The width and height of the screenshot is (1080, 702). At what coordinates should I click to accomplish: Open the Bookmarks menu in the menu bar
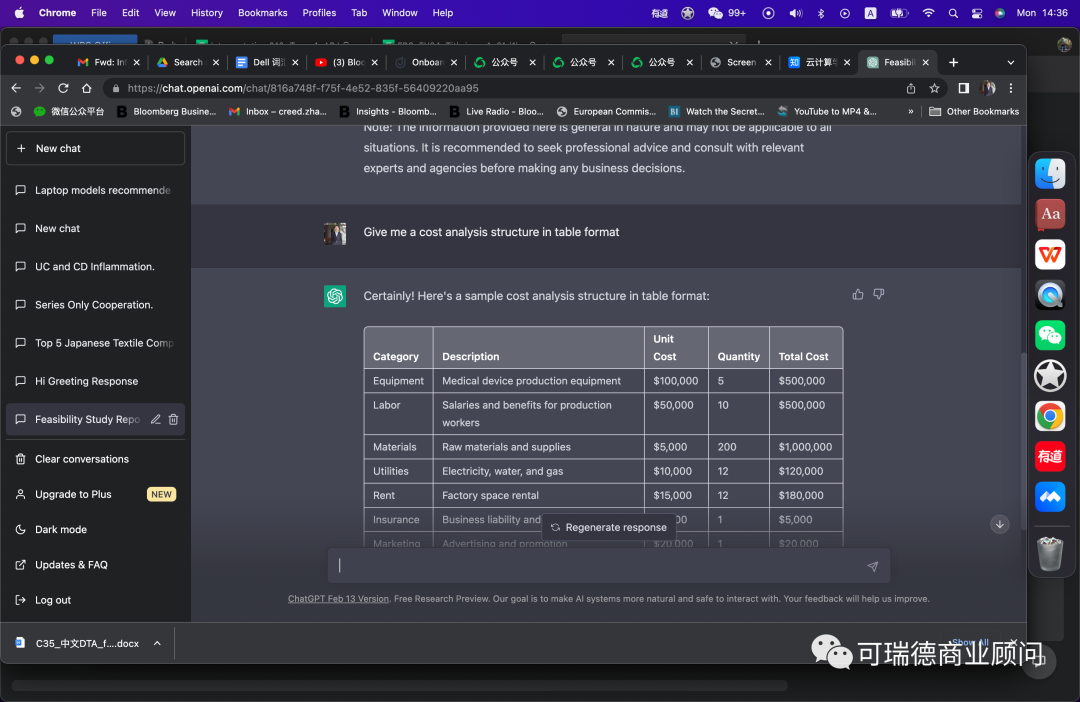[x=262, y=13]
